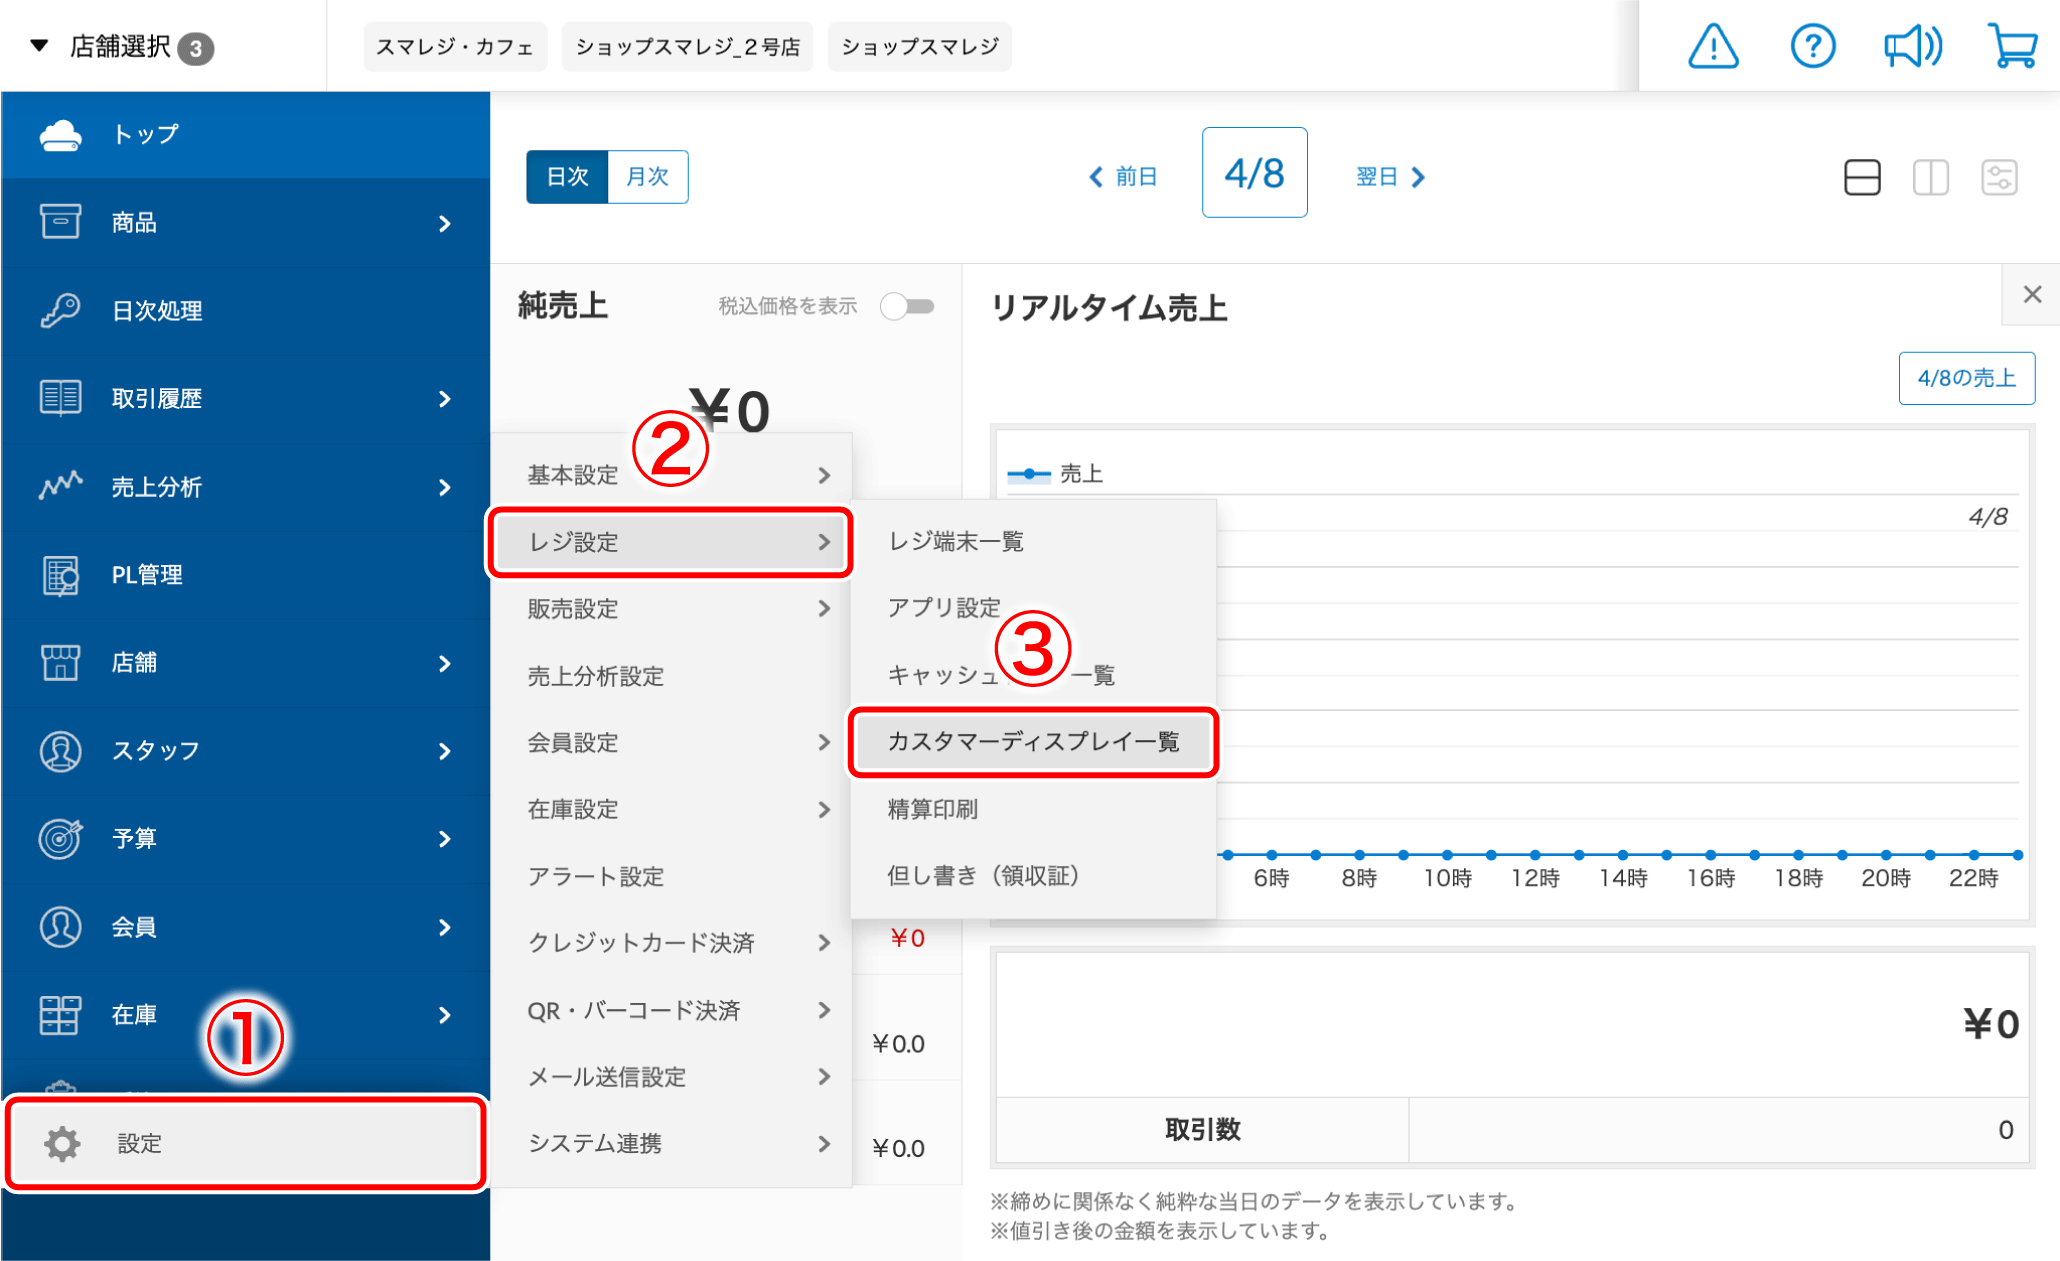Image resolution: width=2060 pixels, height=1261 pixels.
Task: Select カスタマーディスプレイ一覧 menu item
Action: point(1033,742)
